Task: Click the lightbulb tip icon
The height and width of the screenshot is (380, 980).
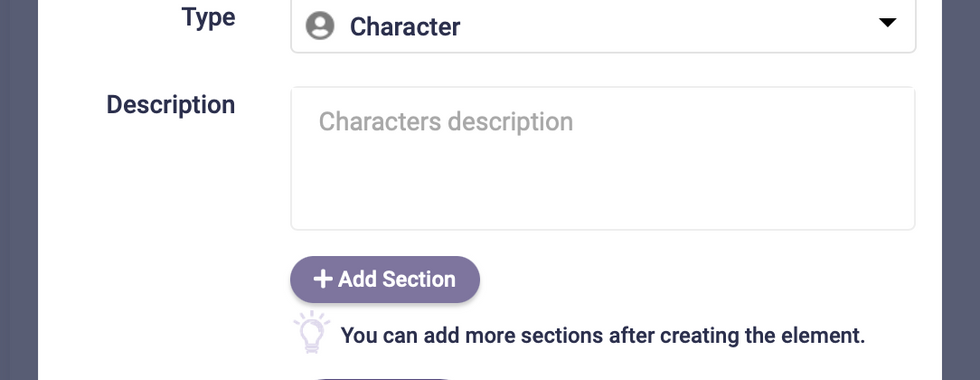Action: point(312,332)
